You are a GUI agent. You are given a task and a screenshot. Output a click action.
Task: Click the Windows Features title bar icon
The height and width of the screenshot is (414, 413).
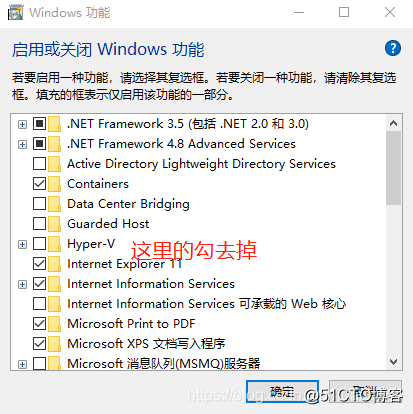(16, 13)
